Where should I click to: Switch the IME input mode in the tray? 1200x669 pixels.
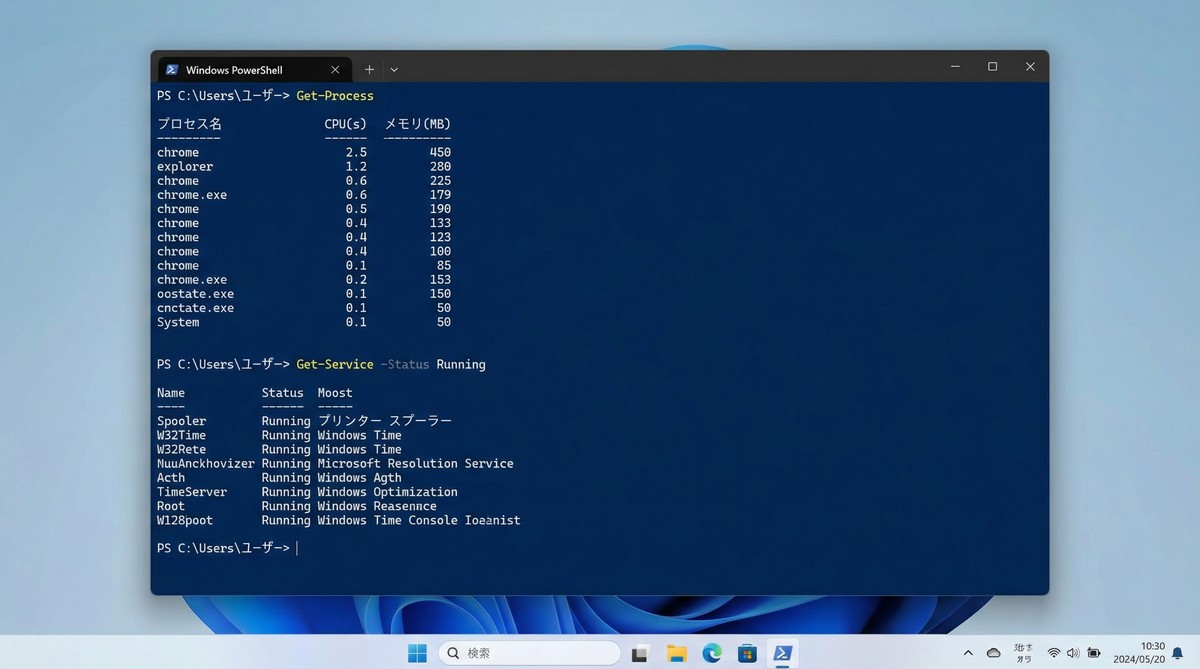click(x=1022, y=653)
